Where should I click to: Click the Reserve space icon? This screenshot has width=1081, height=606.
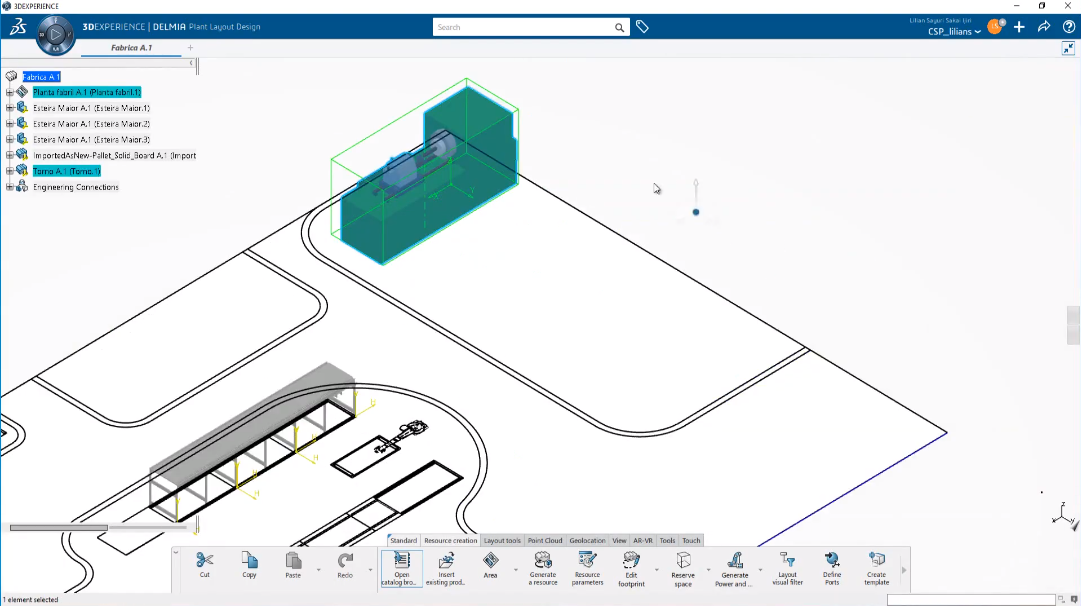[683, 560]
